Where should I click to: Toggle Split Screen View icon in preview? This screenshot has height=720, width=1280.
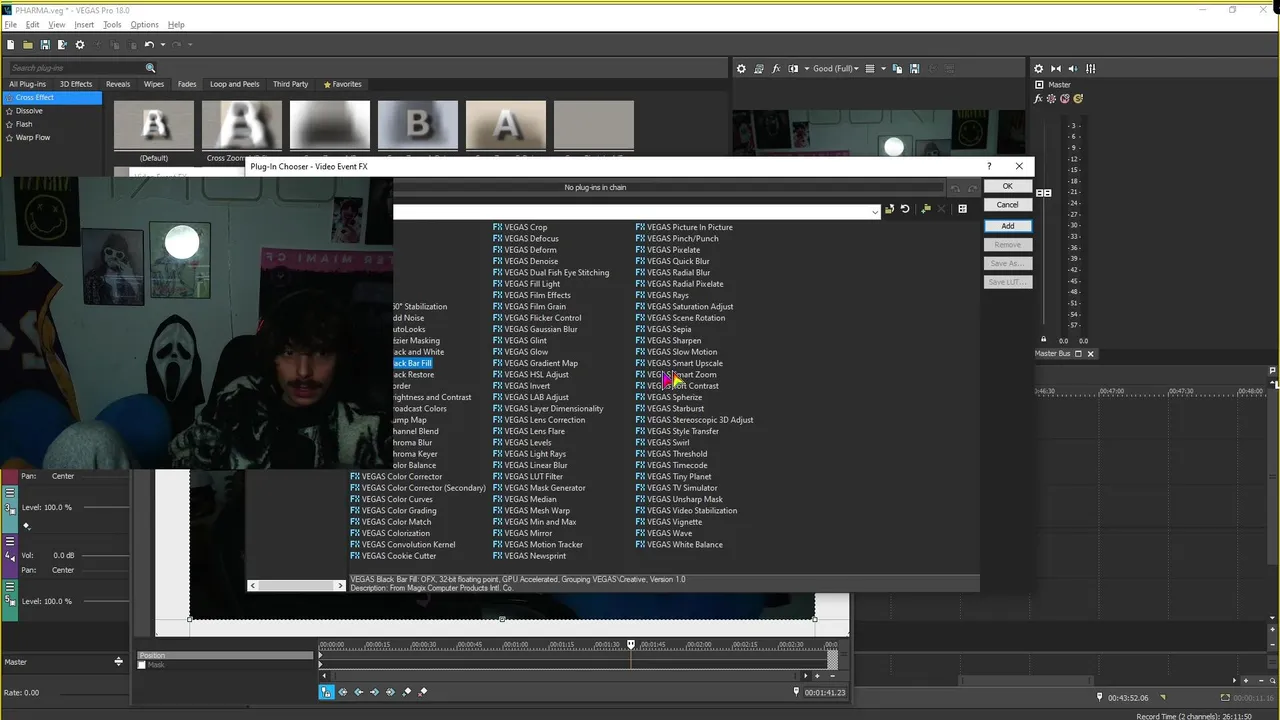click(x=793, y=69)
